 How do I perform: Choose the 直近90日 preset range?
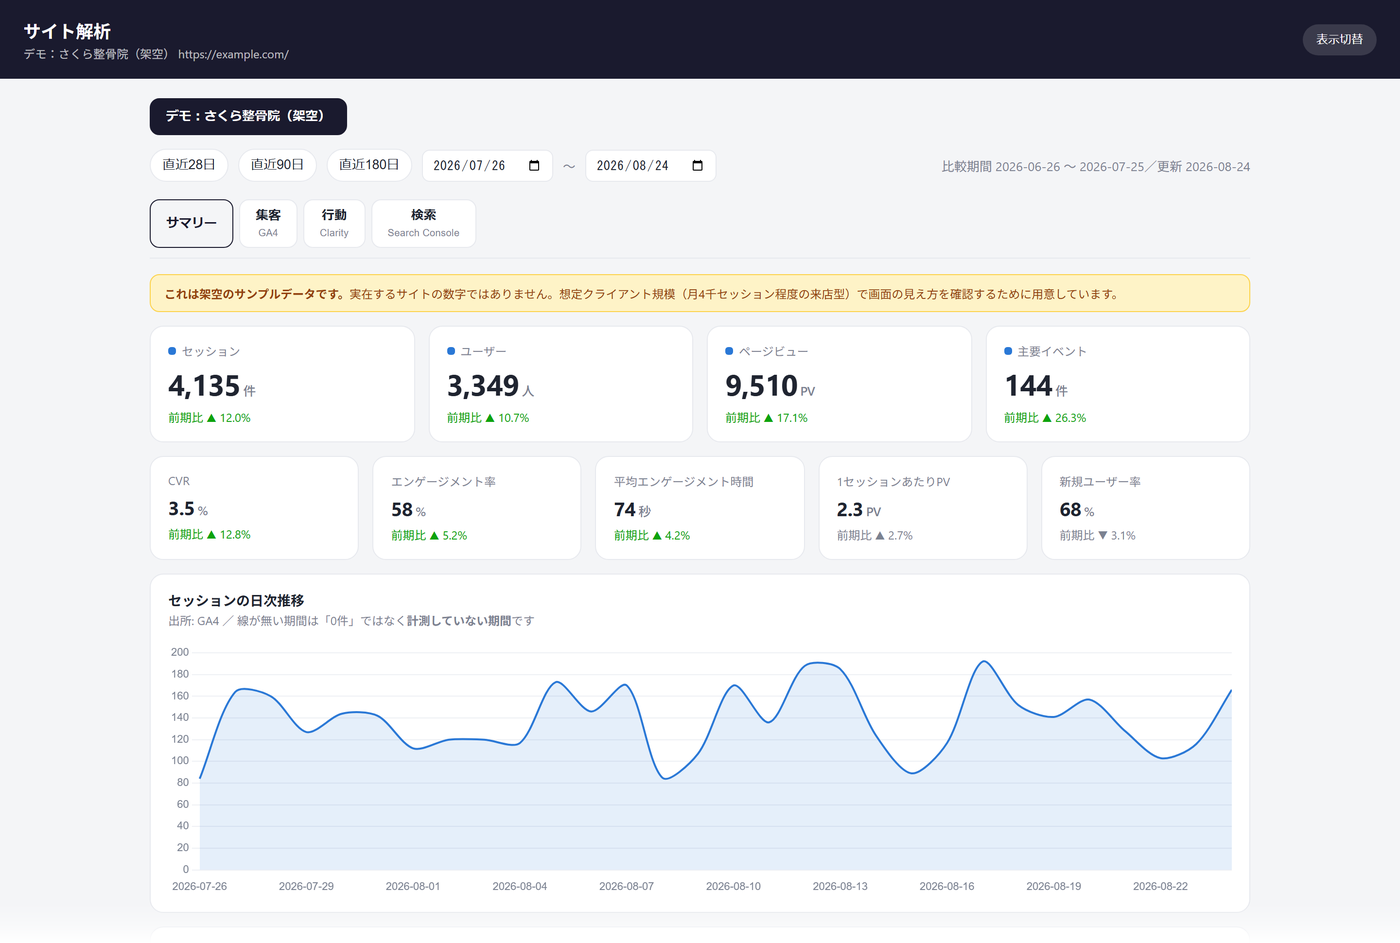click(x=277, y=165)
